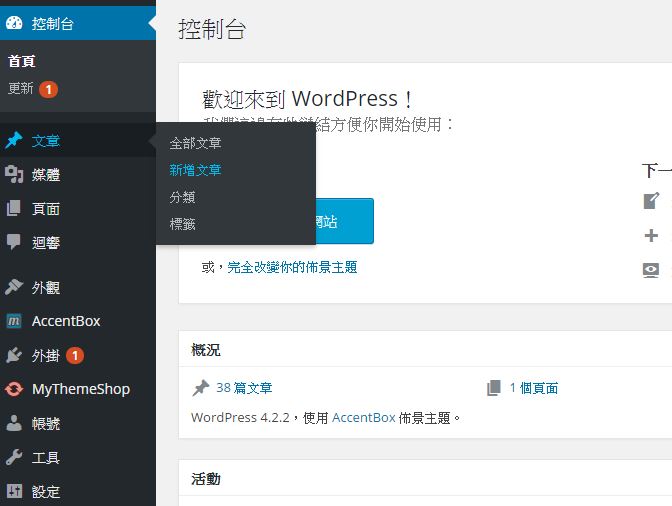Click the settings sliders icon beside 設定
Screen dimensions: 672x506
(x=14, y=491)
